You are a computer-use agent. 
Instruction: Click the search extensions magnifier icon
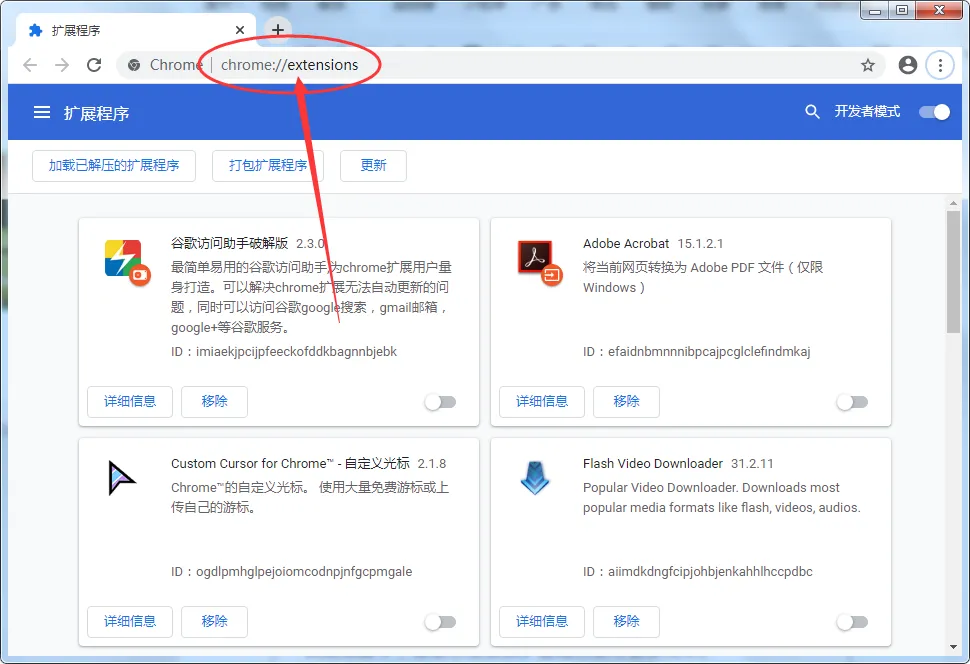(812, 112)
